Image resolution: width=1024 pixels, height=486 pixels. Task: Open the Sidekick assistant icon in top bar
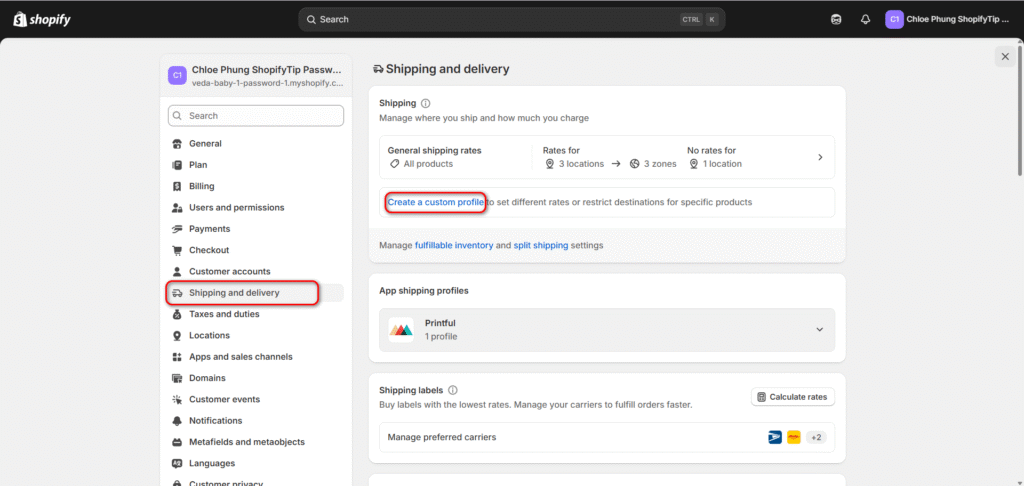[836, 20]
